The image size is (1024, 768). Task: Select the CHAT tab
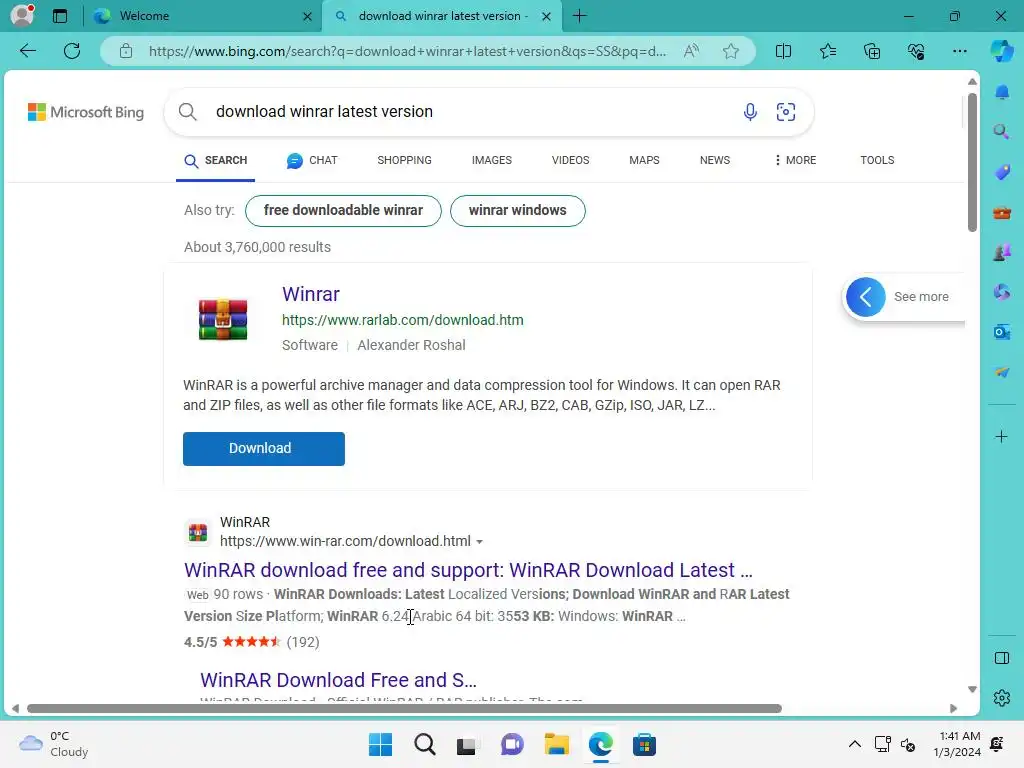tap(312, 160)
